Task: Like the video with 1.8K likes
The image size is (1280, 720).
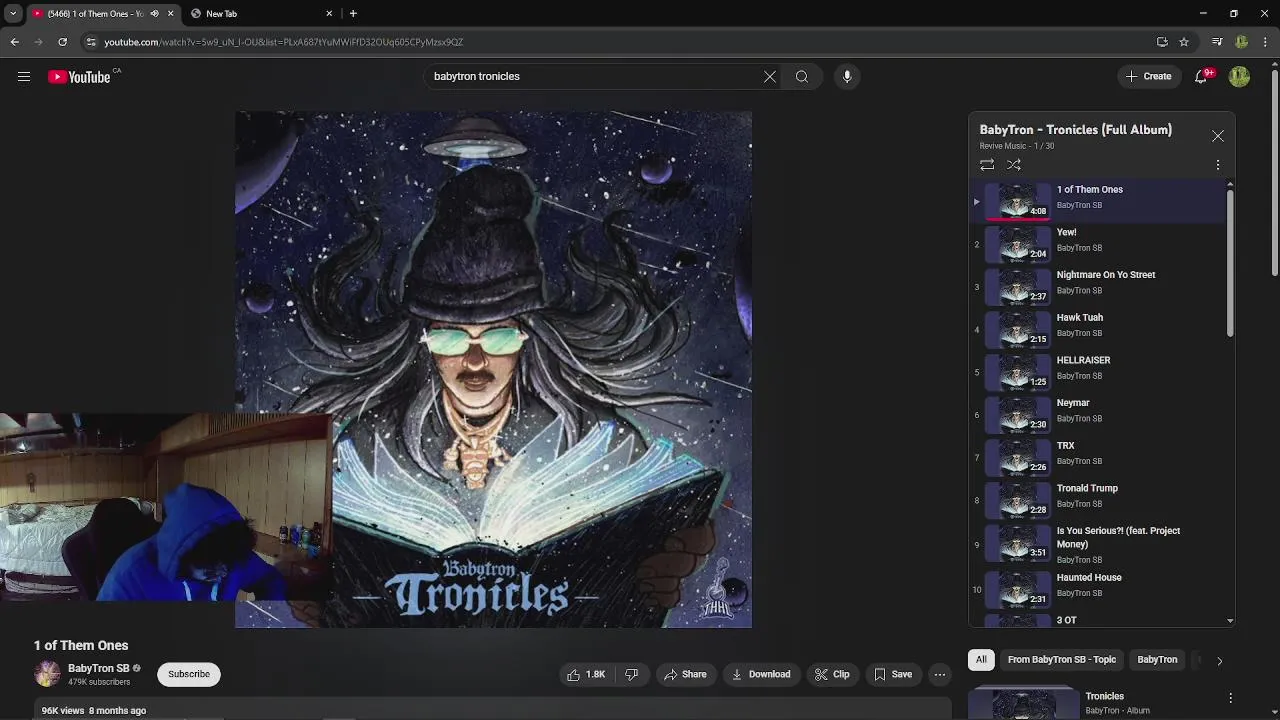Action: click(586, 674)
